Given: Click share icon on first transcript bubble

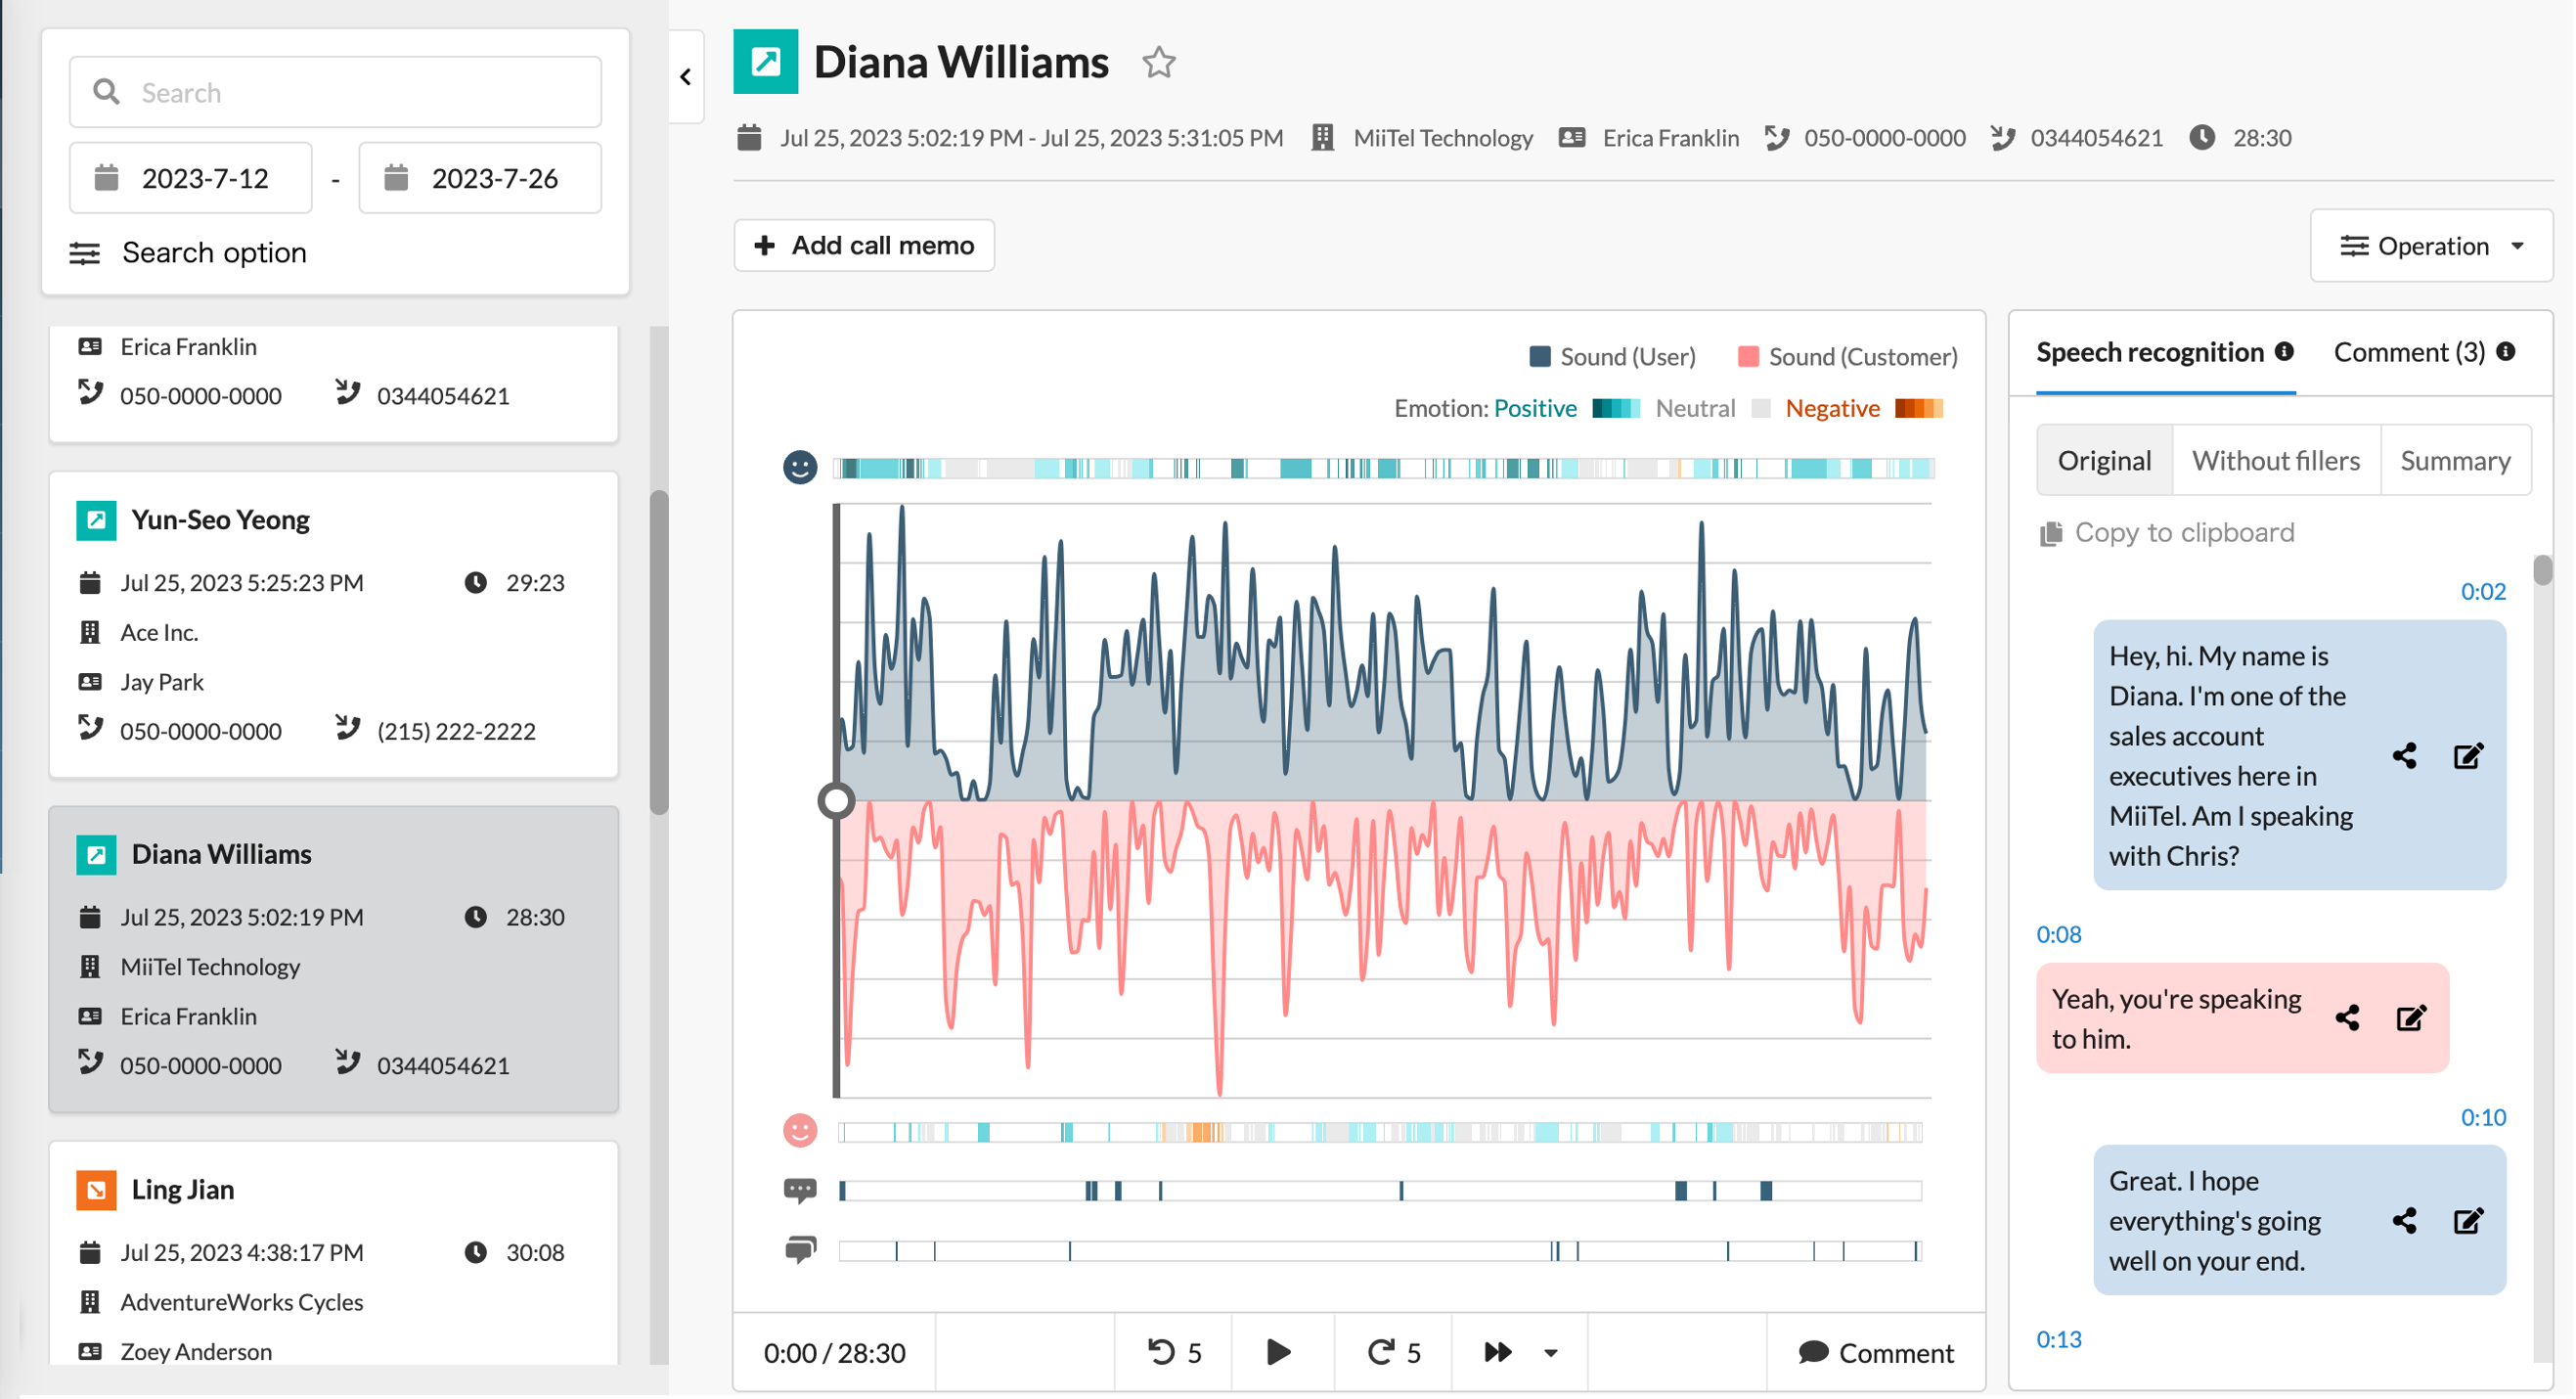Looking at the screenshot, I should click(x=2403, y=756).
